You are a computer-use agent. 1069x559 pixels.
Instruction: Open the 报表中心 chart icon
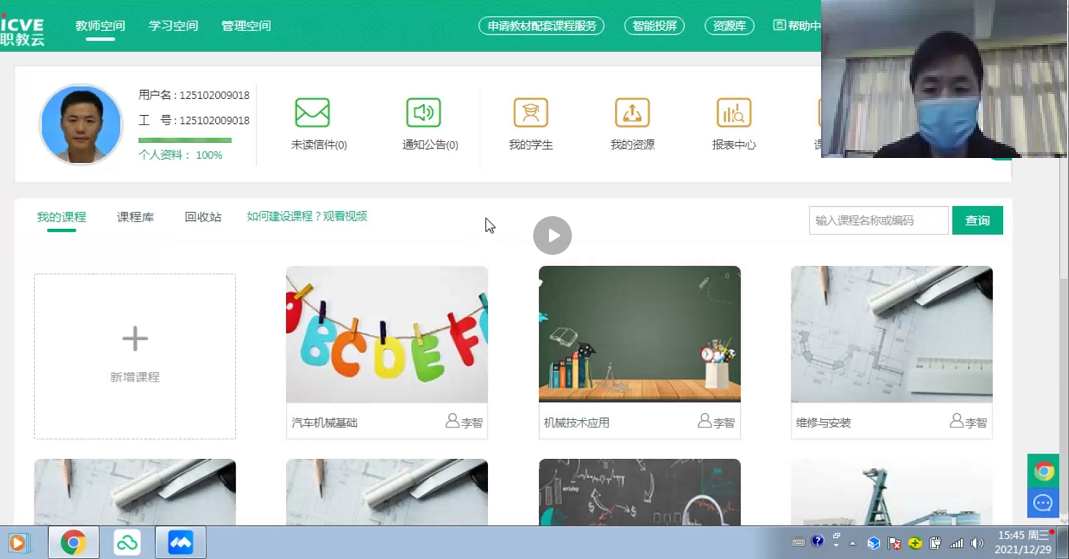pos(734,113)
